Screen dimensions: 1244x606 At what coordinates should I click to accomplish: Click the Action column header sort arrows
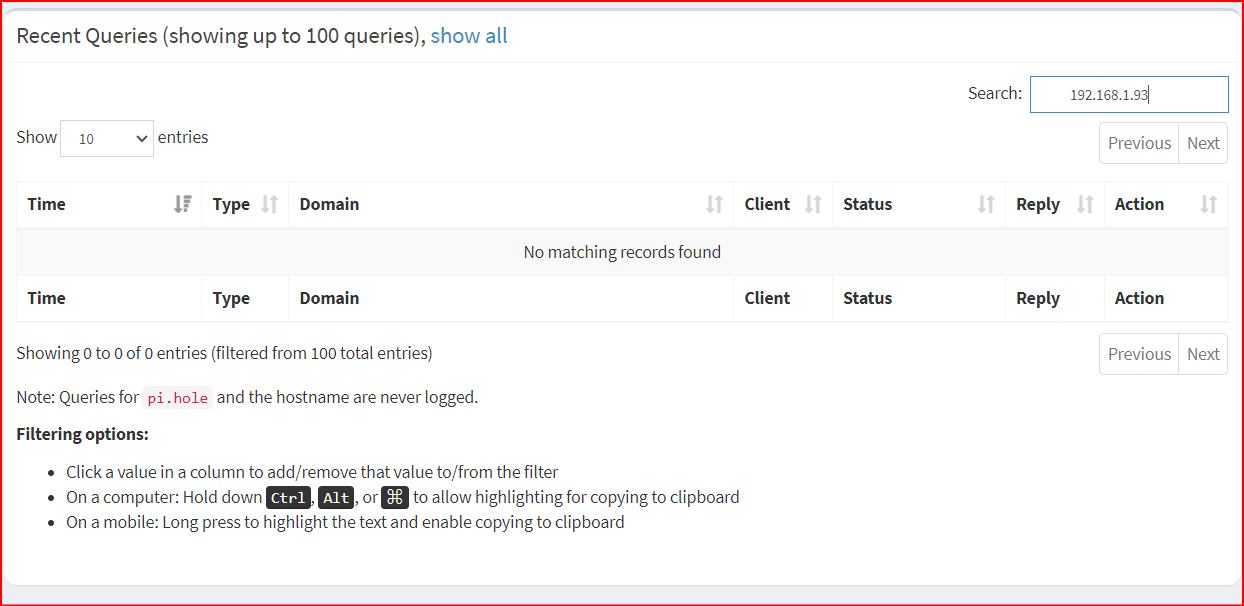[x=1208, y=204]
